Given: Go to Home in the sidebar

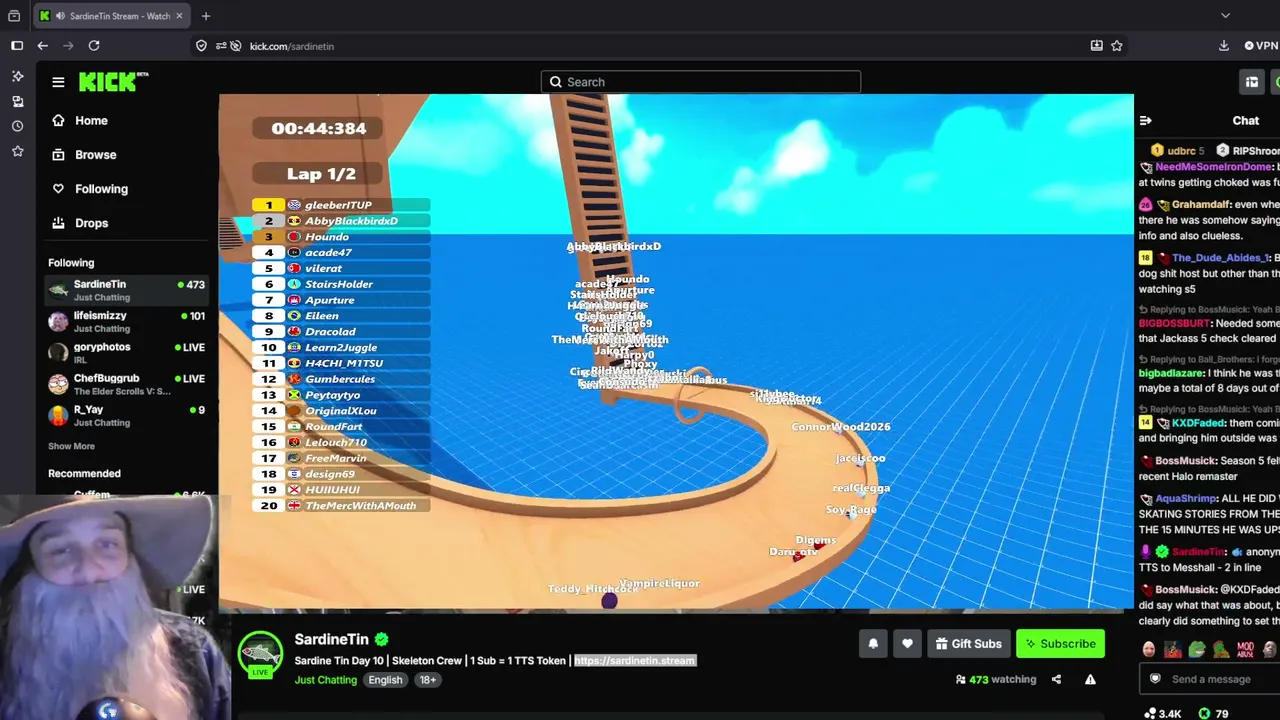Looking at the screenshot, I should (80, 121).
